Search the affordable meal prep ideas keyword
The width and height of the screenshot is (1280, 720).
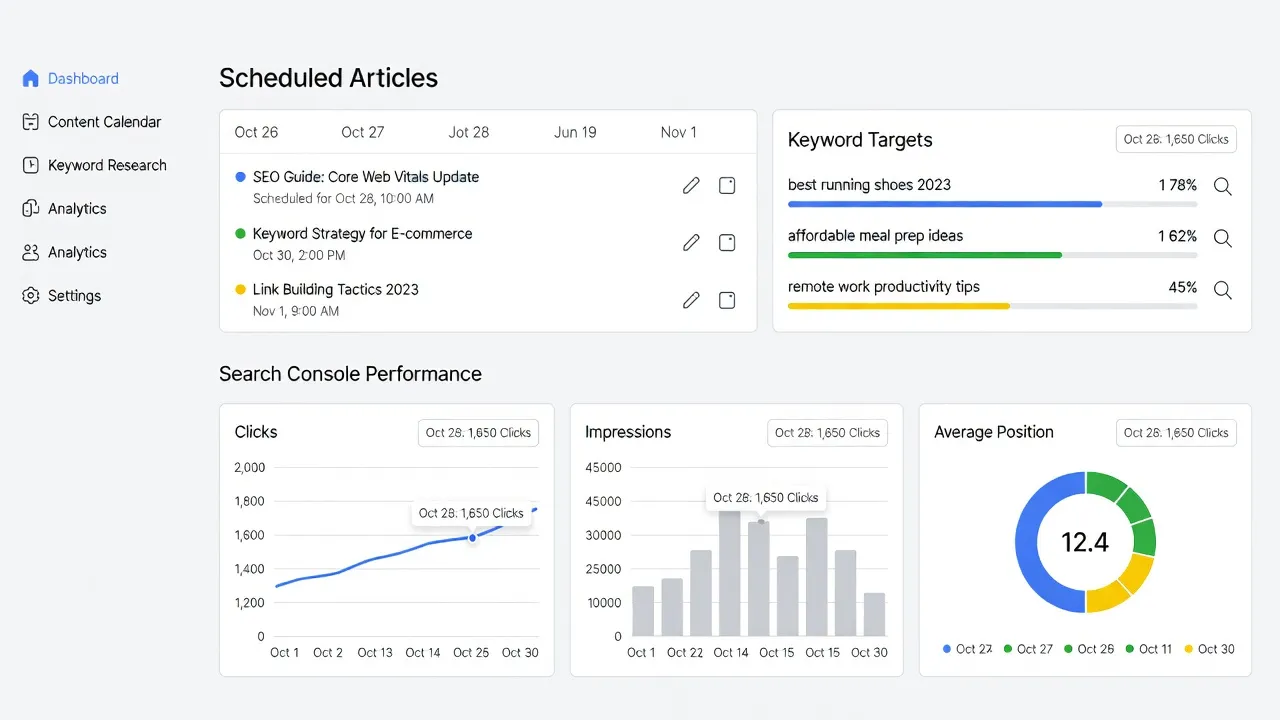point(1222,238)
